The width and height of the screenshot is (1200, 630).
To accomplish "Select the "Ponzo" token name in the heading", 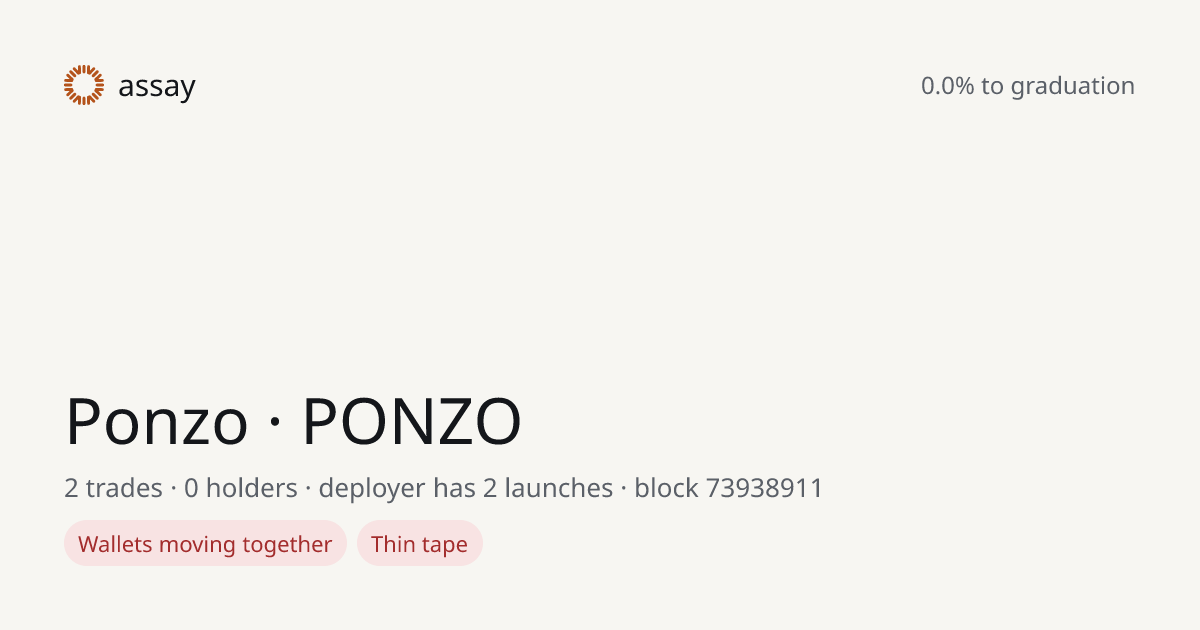I will tap(156, 421).
